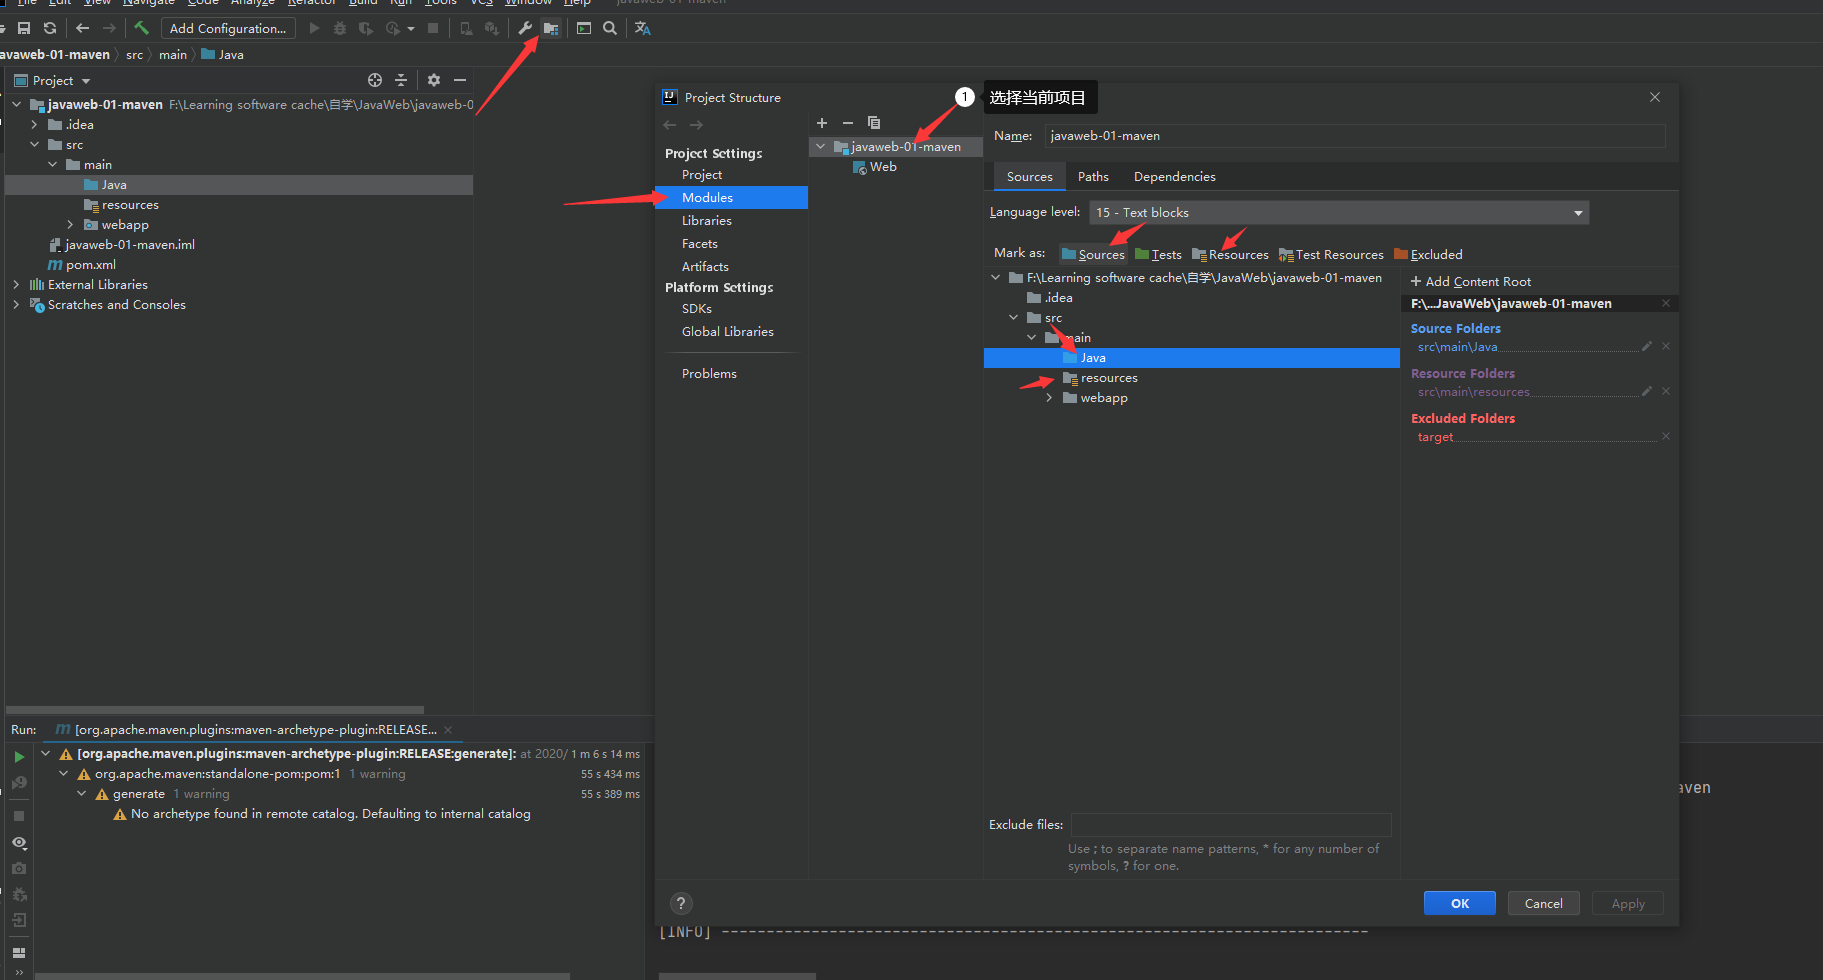This screenshot has width=1823, height=980.
Task: Switch to the Dependencies tab
Action: click(1174, 176)
